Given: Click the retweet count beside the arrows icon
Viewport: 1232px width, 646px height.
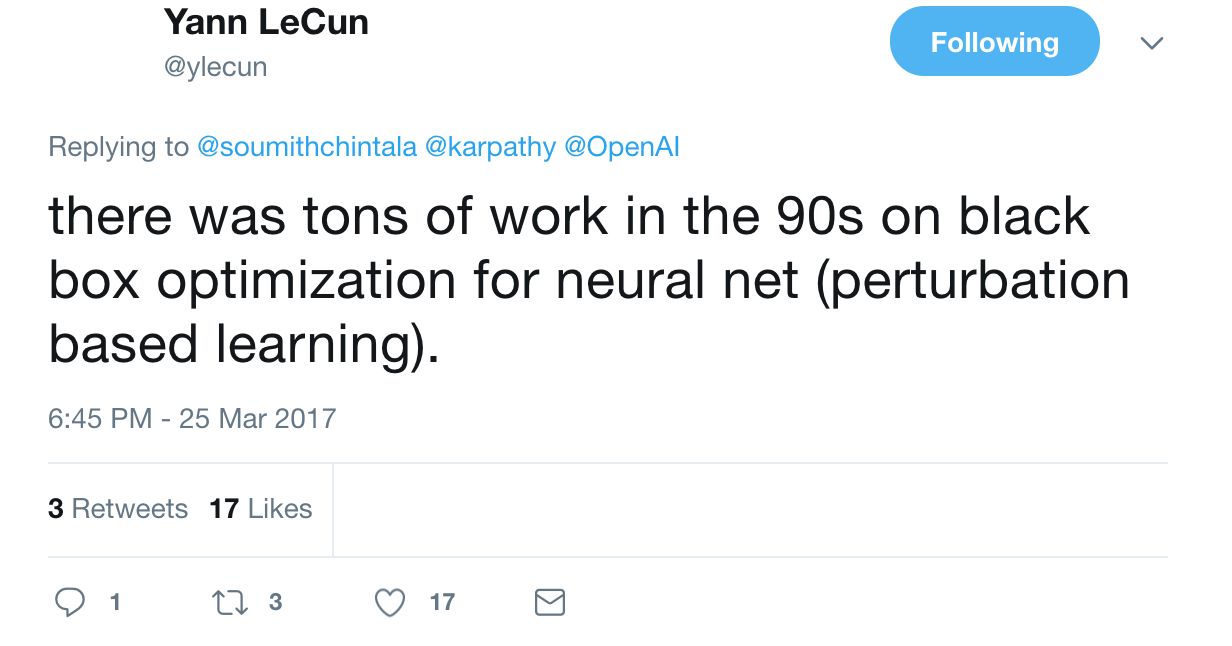Looking at the screenshot, I should click(275, 602).
